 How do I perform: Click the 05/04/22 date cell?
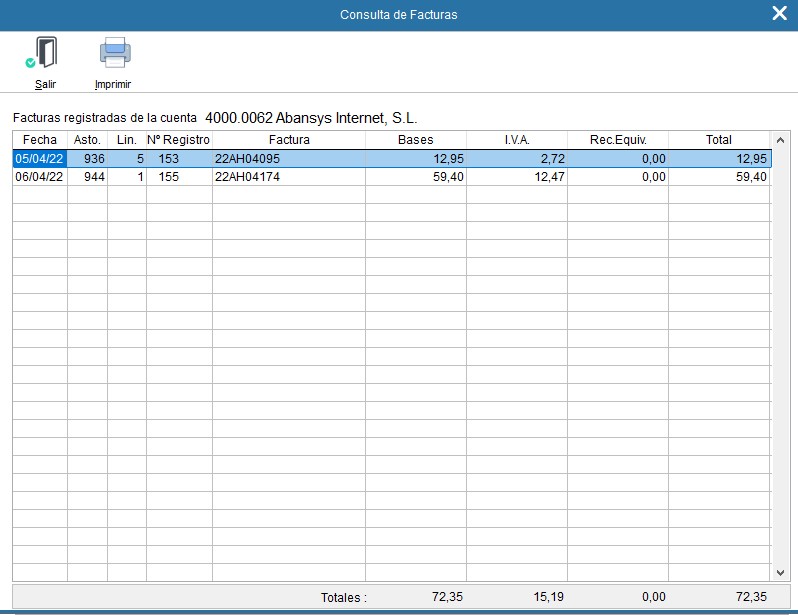pos(40,159)
